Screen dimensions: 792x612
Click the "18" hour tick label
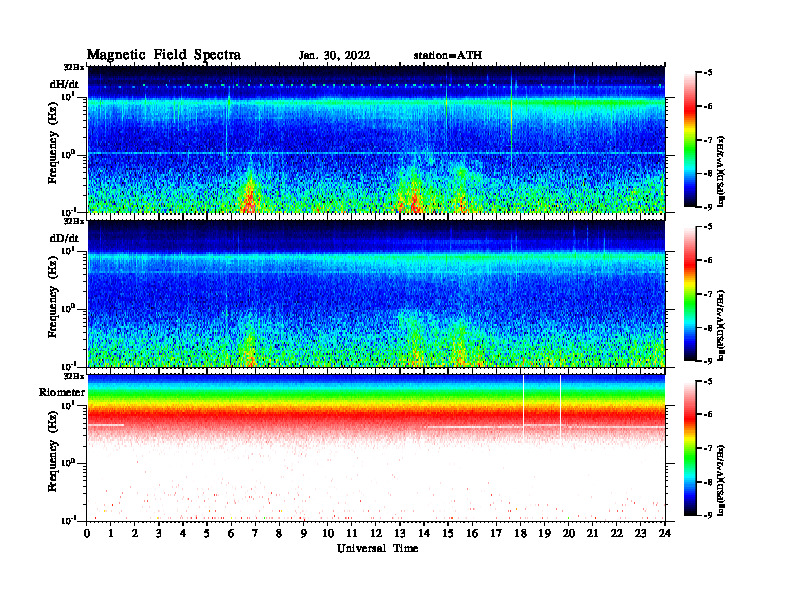[520, 534]
